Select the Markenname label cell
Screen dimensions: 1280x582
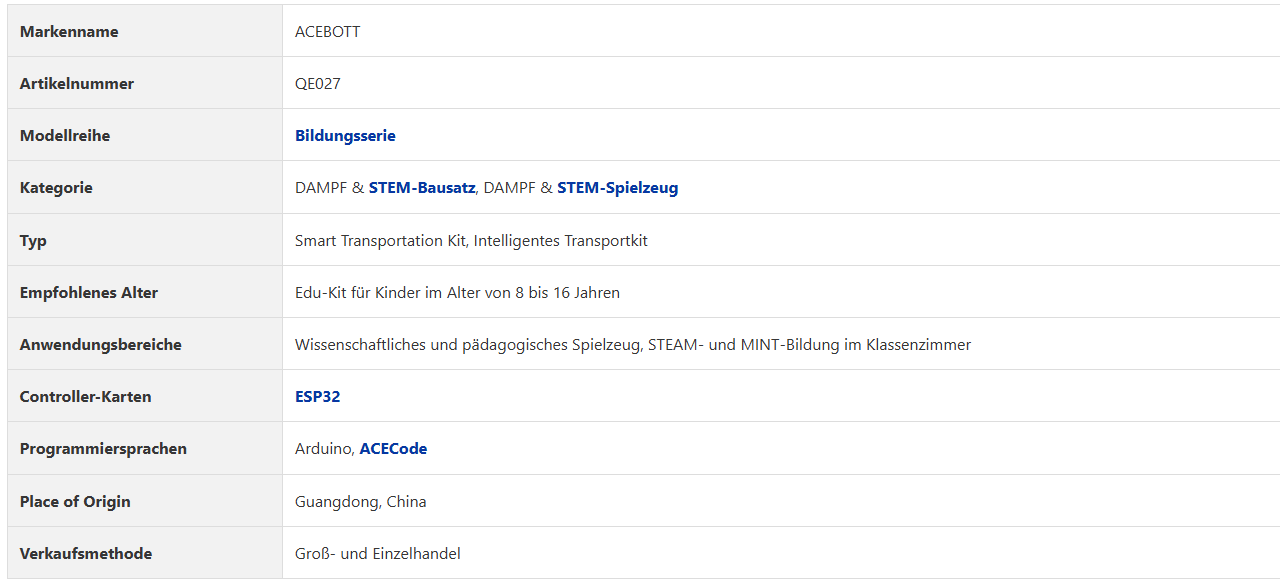(145, 31)
